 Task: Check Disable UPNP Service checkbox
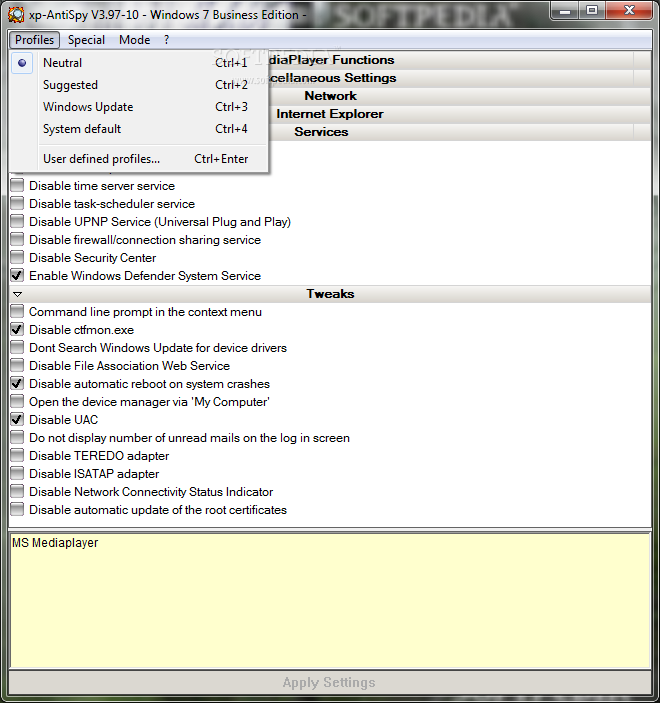[x=17, y=221]
